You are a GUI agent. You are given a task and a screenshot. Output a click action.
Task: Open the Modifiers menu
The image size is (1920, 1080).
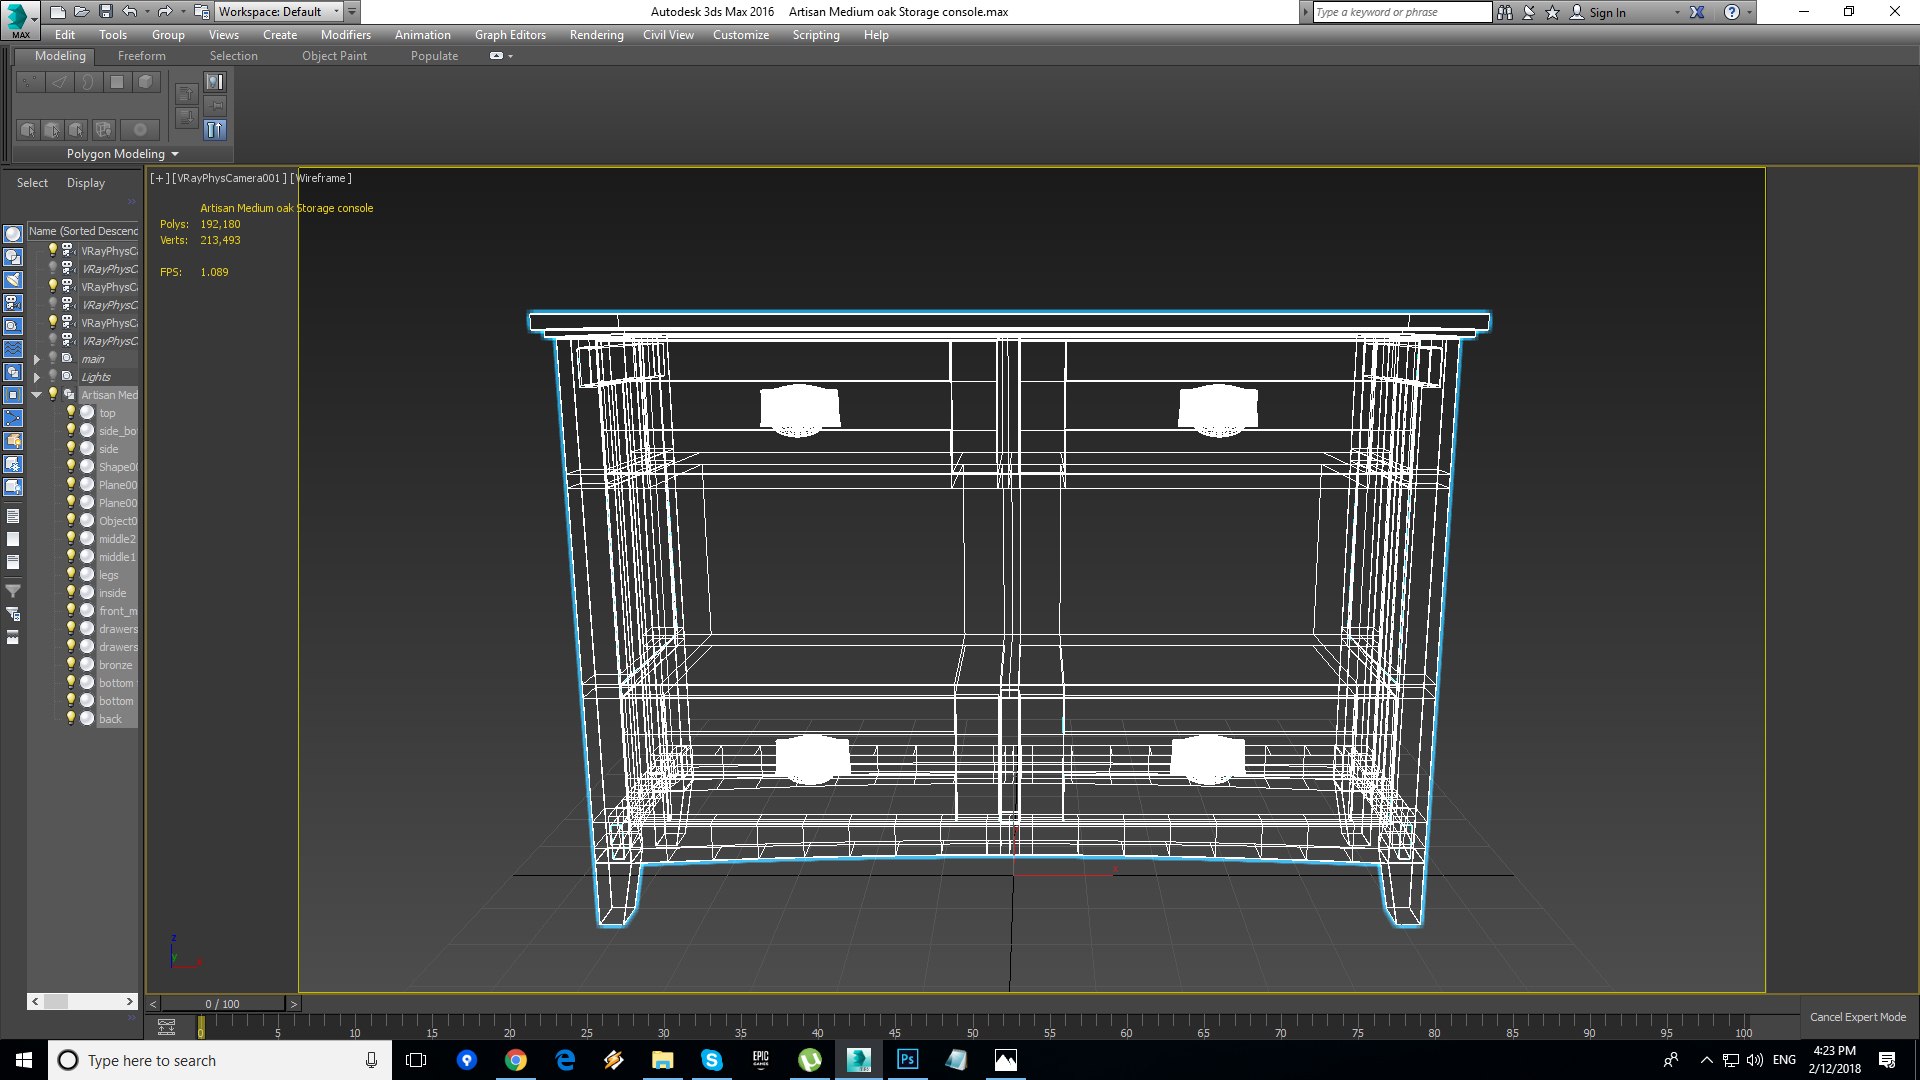(x=345, y=35)
